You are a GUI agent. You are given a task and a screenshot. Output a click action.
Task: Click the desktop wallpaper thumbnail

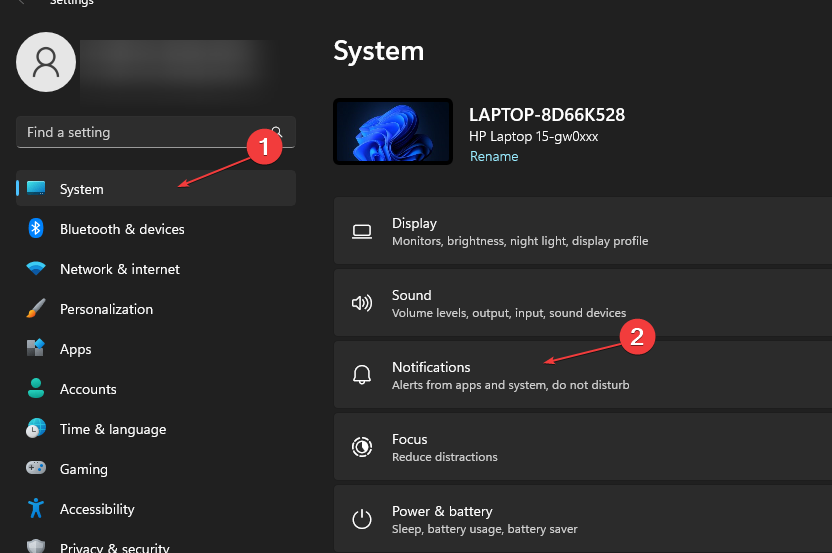(x=393, y=131)
